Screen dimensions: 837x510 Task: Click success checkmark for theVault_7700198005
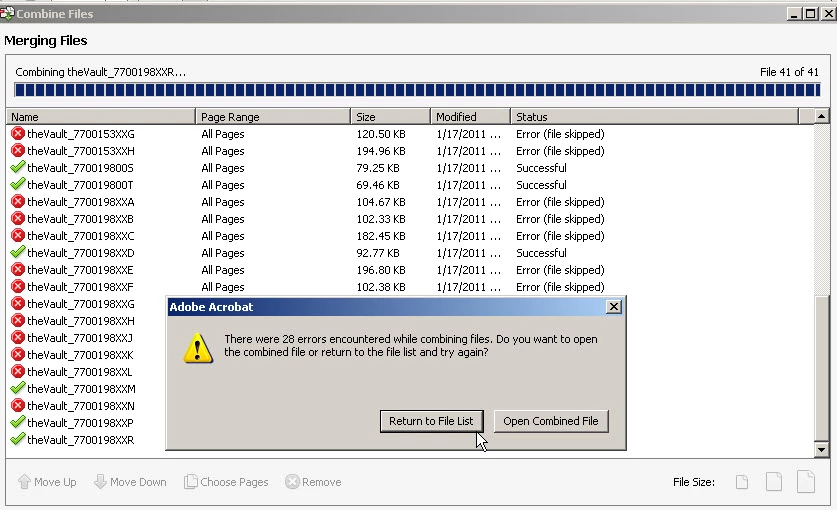18,167
